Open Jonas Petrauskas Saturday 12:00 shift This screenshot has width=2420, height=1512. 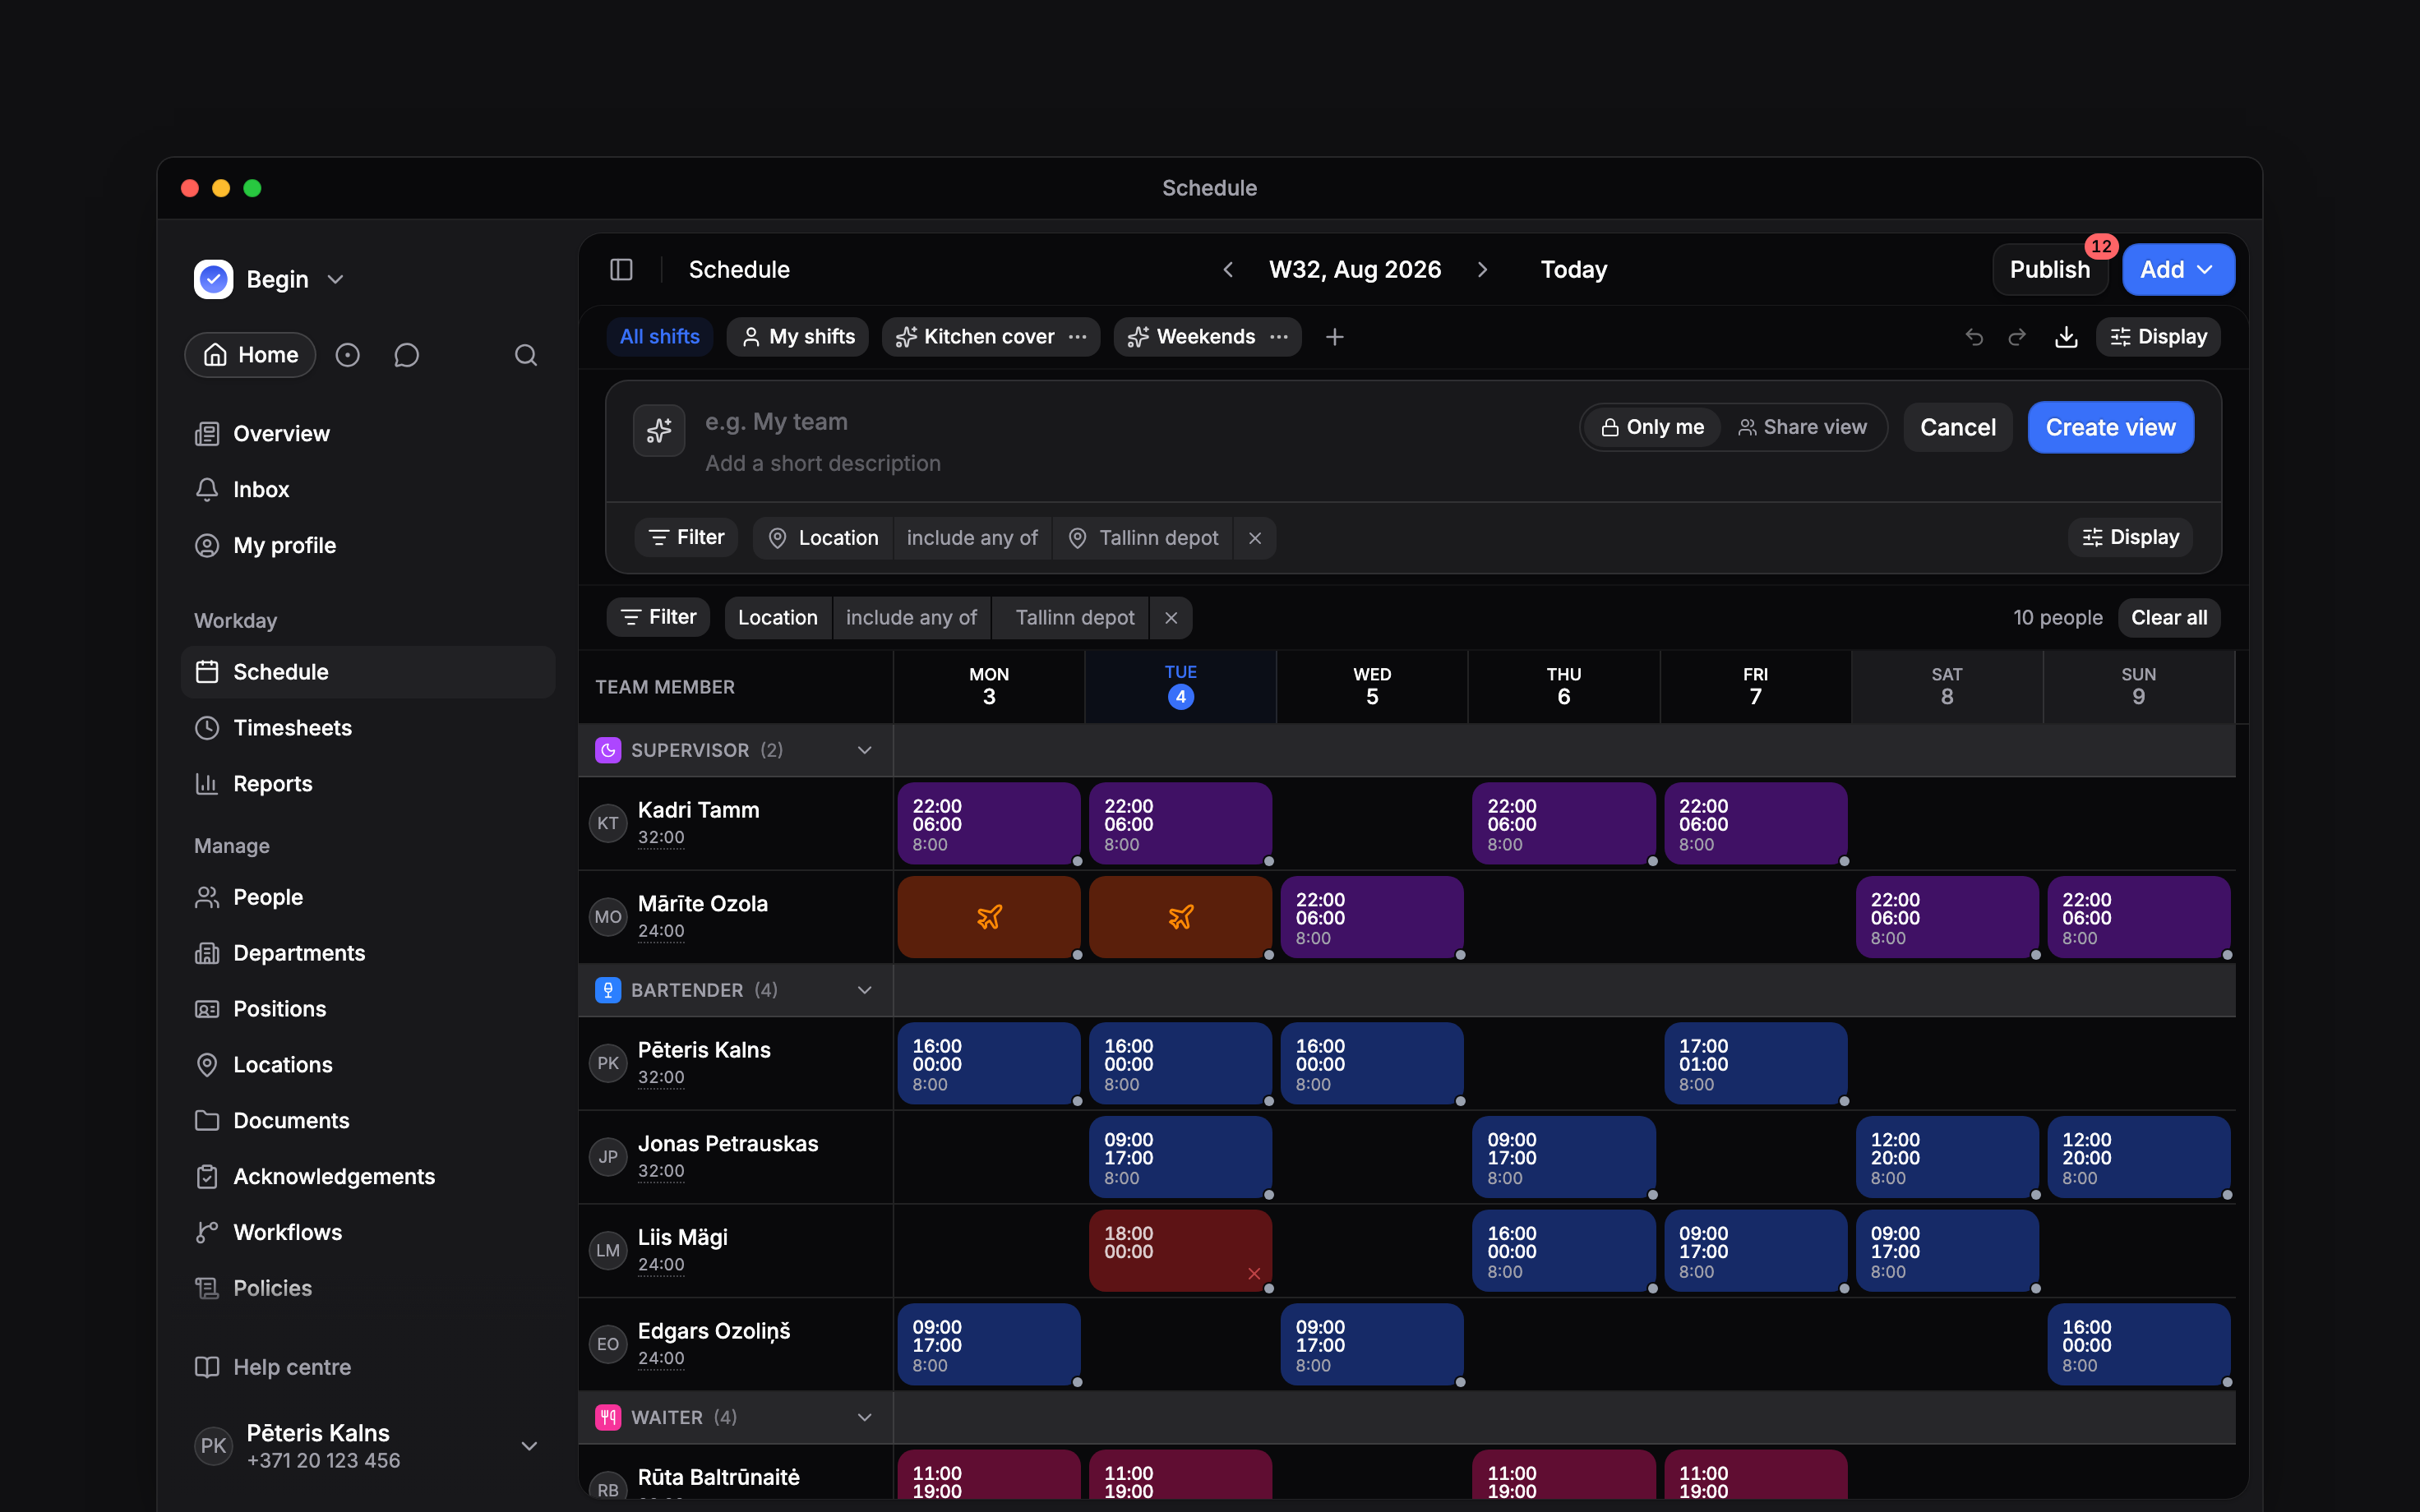click(x=1947, y=1157)
